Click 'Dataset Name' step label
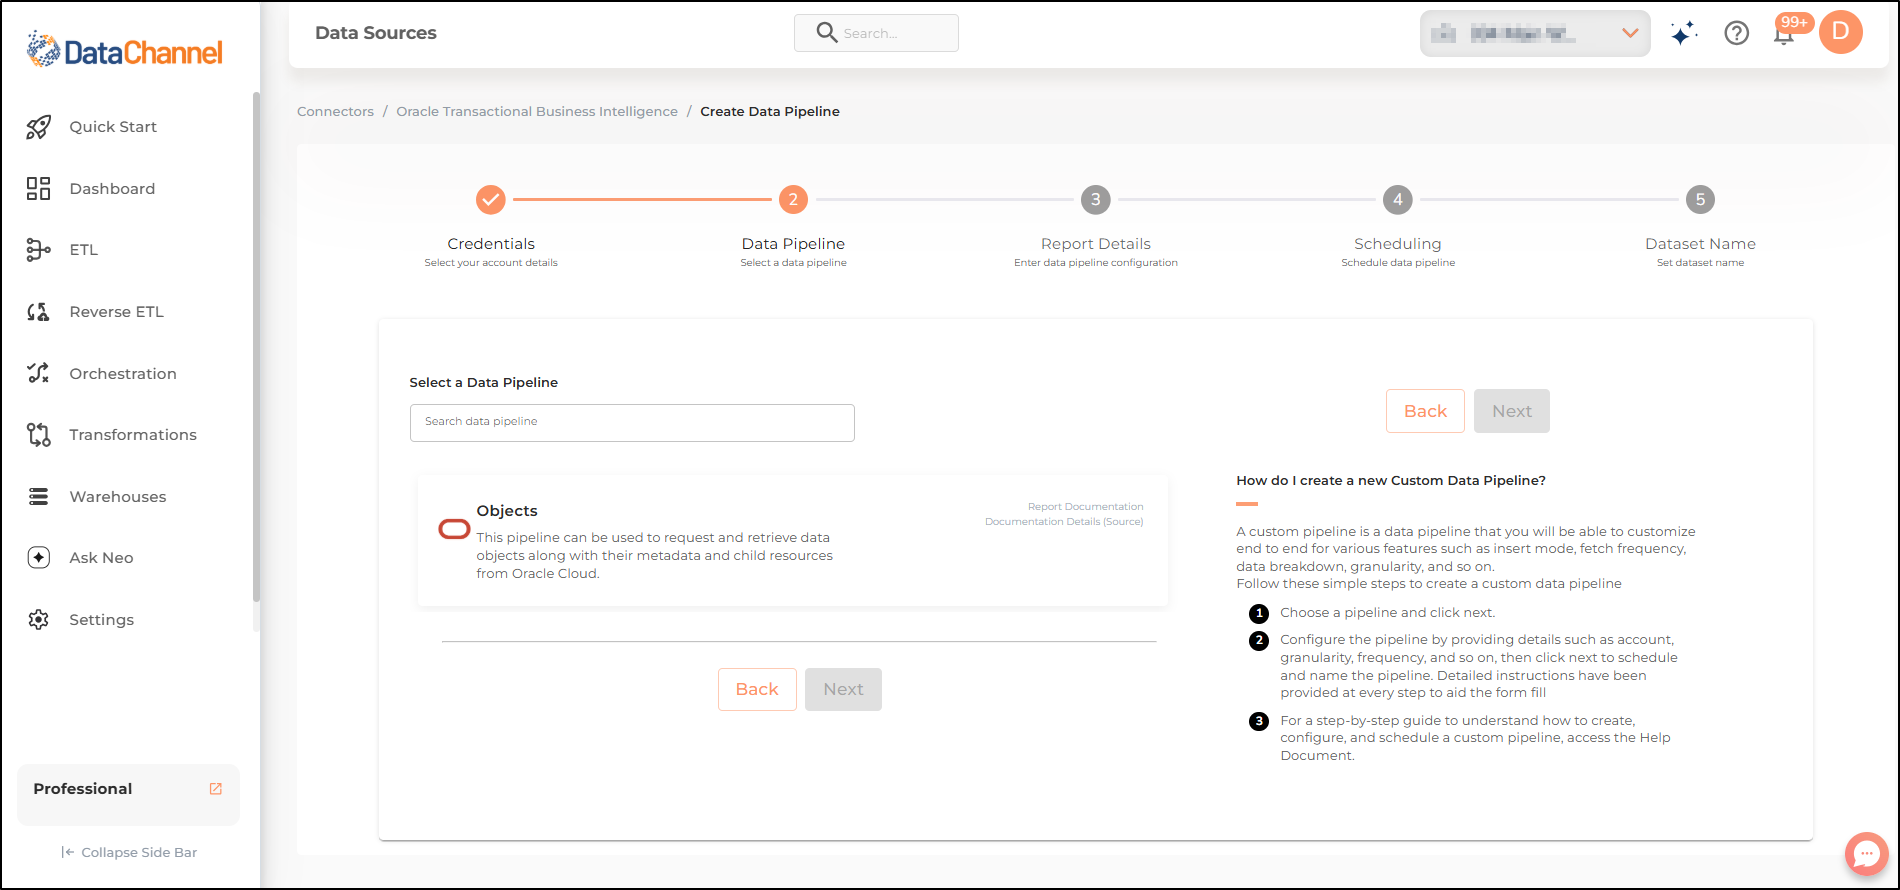The image size is (1900, 890). pyautogui.click(x=1700, y=244)
